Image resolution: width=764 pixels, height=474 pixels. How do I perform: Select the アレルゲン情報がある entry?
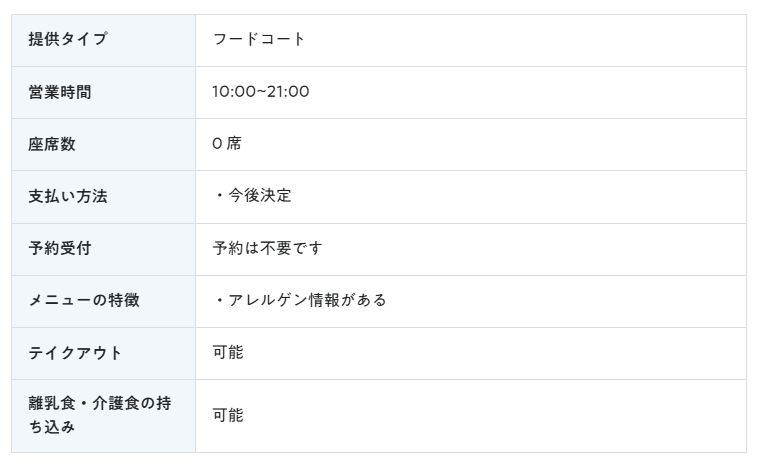(307, 300)
